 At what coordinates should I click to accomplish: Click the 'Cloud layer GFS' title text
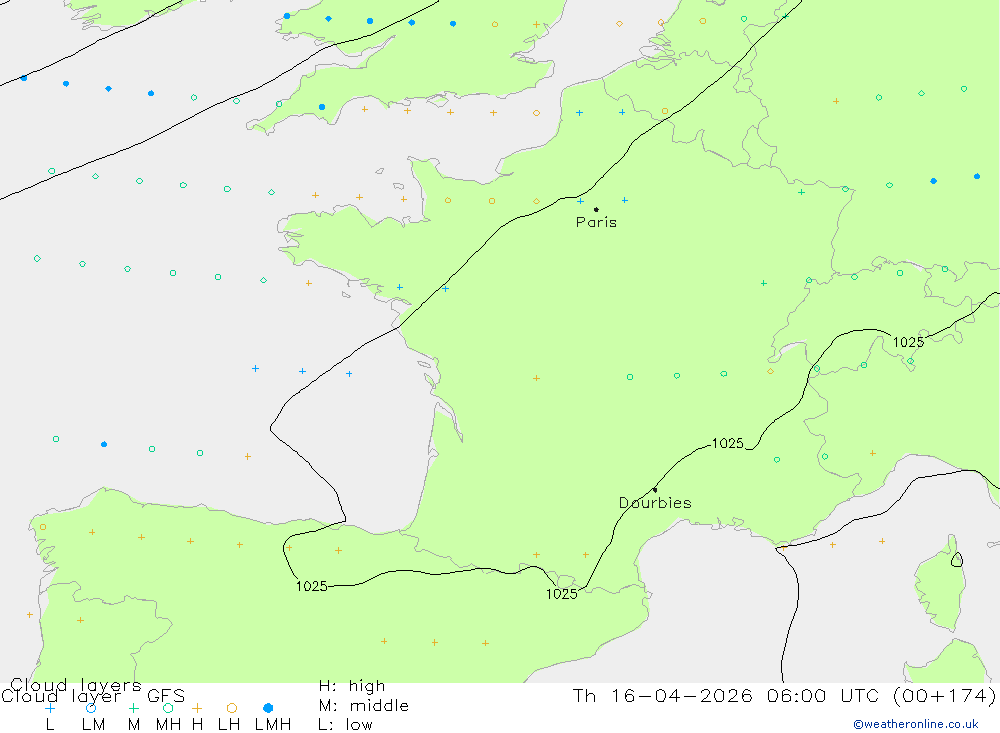[93, 696]
